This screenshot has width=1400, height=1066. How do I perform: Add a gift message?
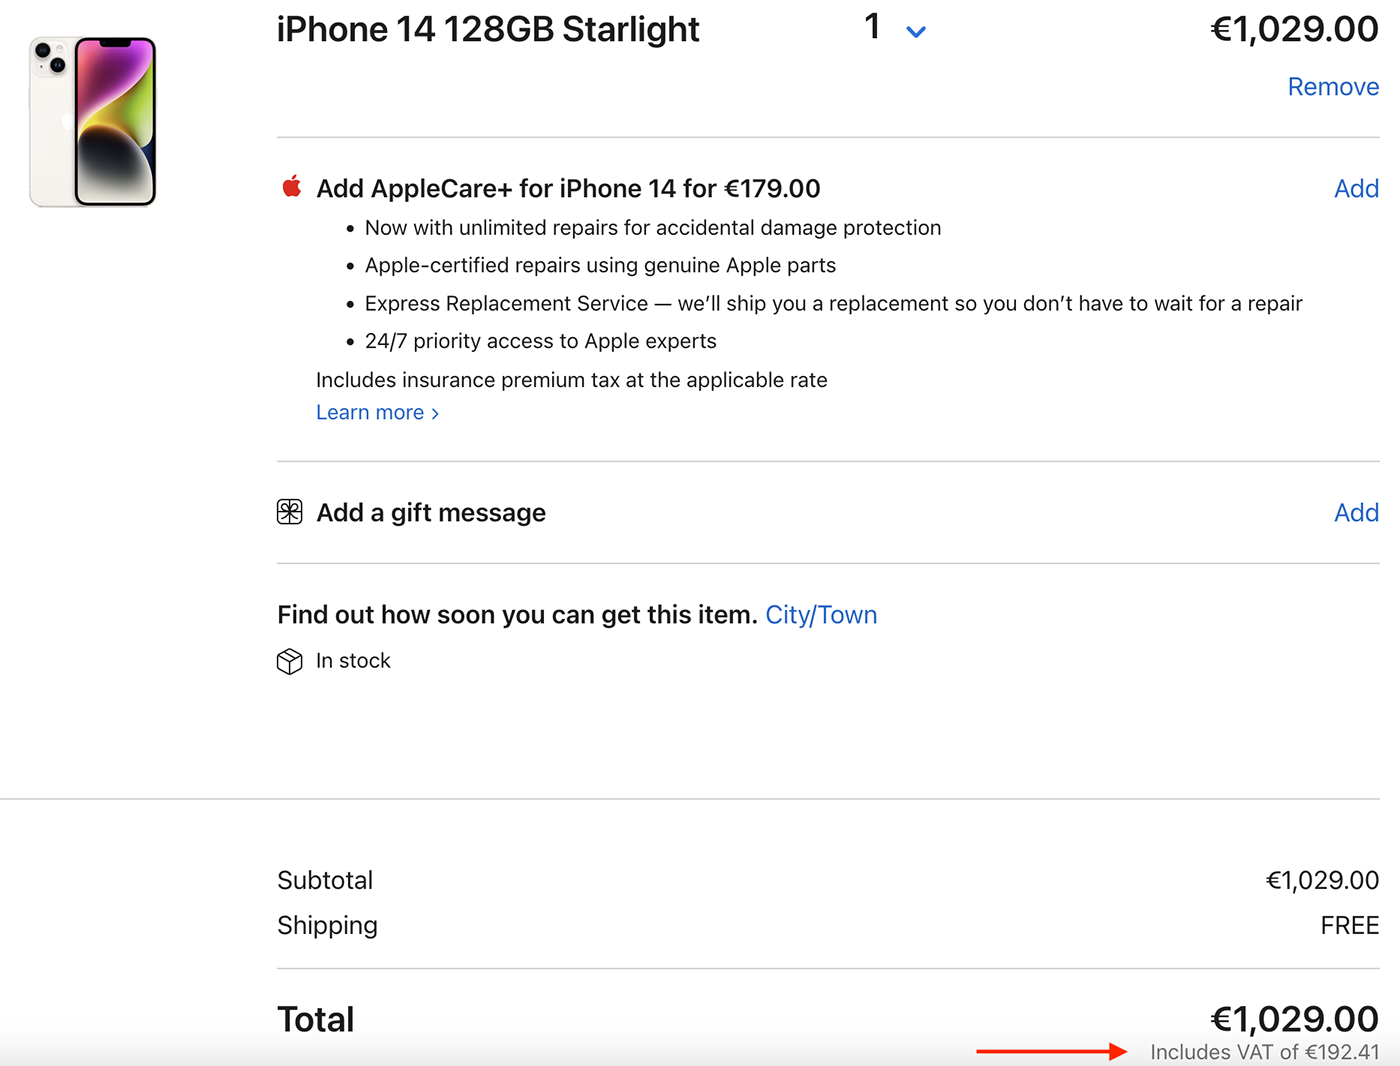click(x=1356, y=512)
